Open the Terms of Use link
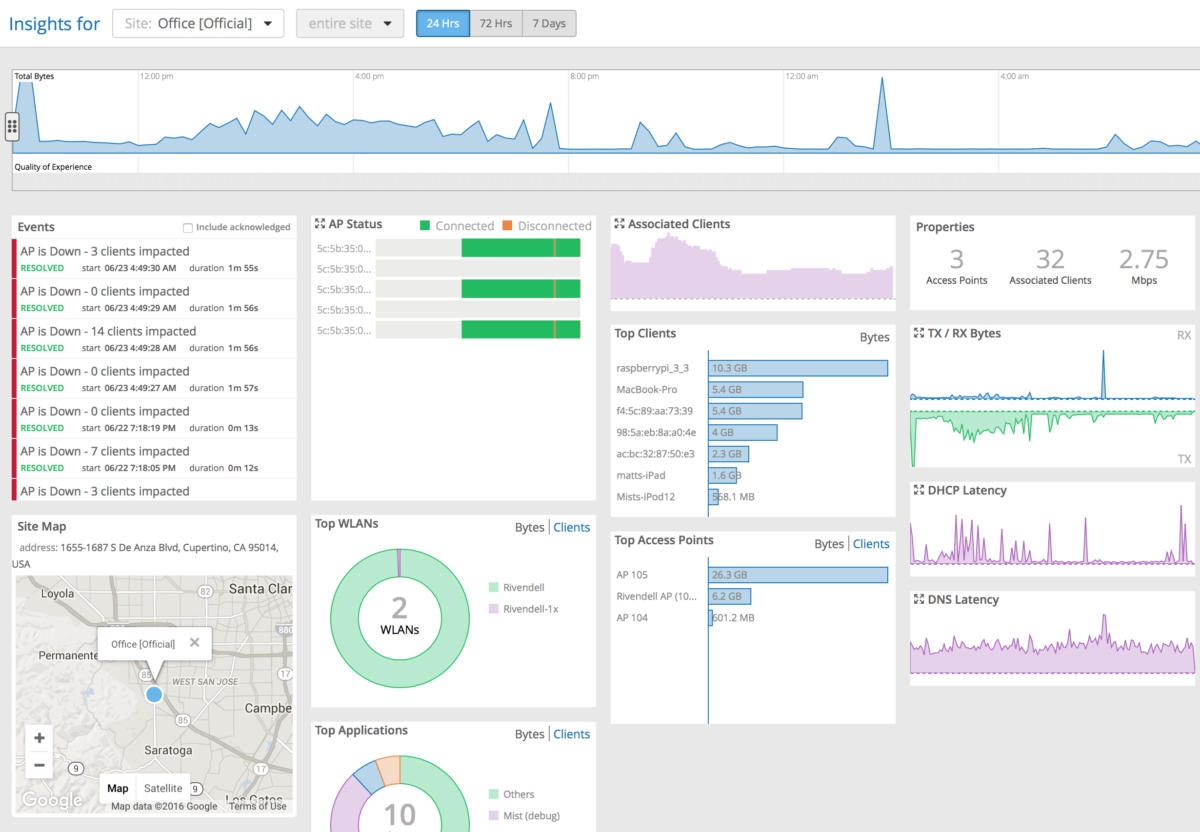The image size is (1200, 832). pos(257,806)
